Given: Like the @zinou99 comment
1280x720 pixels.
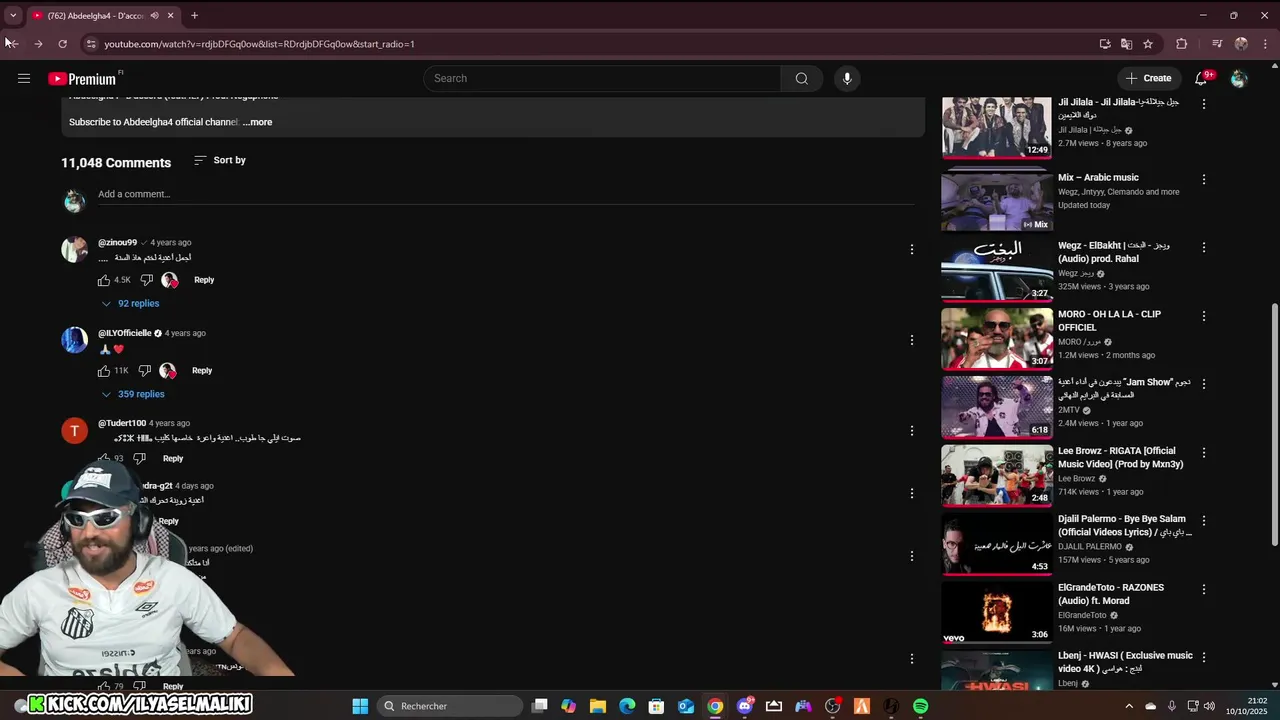Looking at the screenshot, I should [x=104, y=280].
